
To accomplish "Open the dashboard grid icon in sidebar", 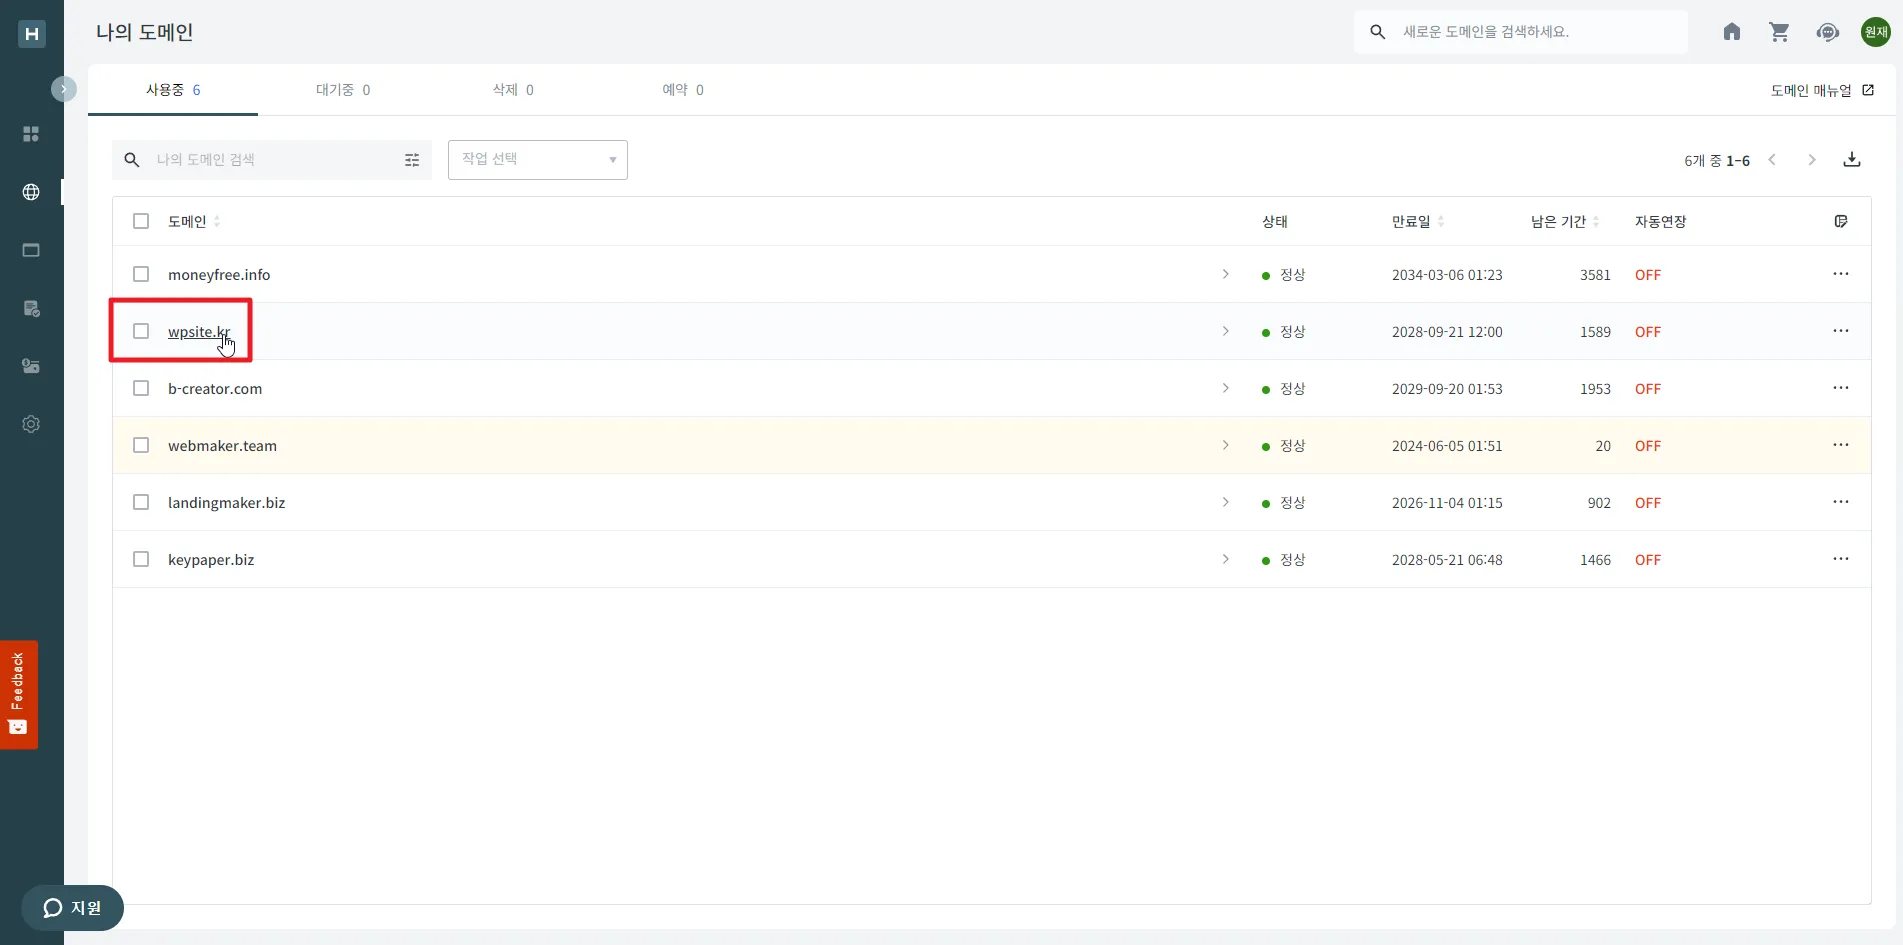I will [x=31, y=134].
